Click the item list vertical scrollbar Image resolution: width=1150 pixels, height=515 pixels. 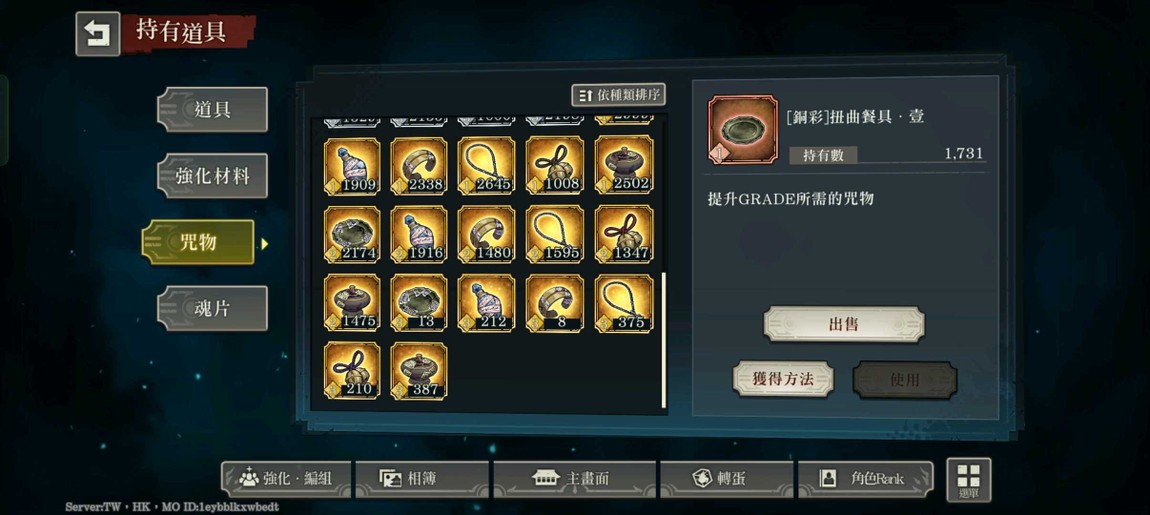pos(664,340)
